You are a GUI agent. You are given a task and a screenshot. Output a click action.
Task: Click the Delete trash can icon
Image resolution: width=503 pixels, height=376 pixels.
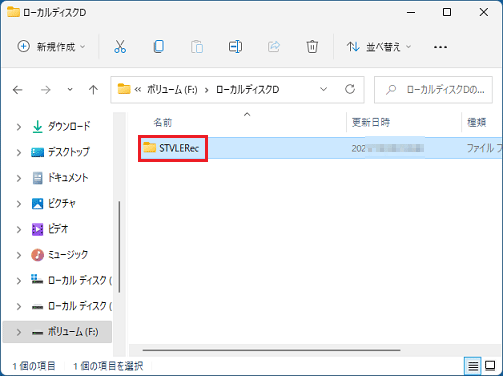(x=312, y=47)
